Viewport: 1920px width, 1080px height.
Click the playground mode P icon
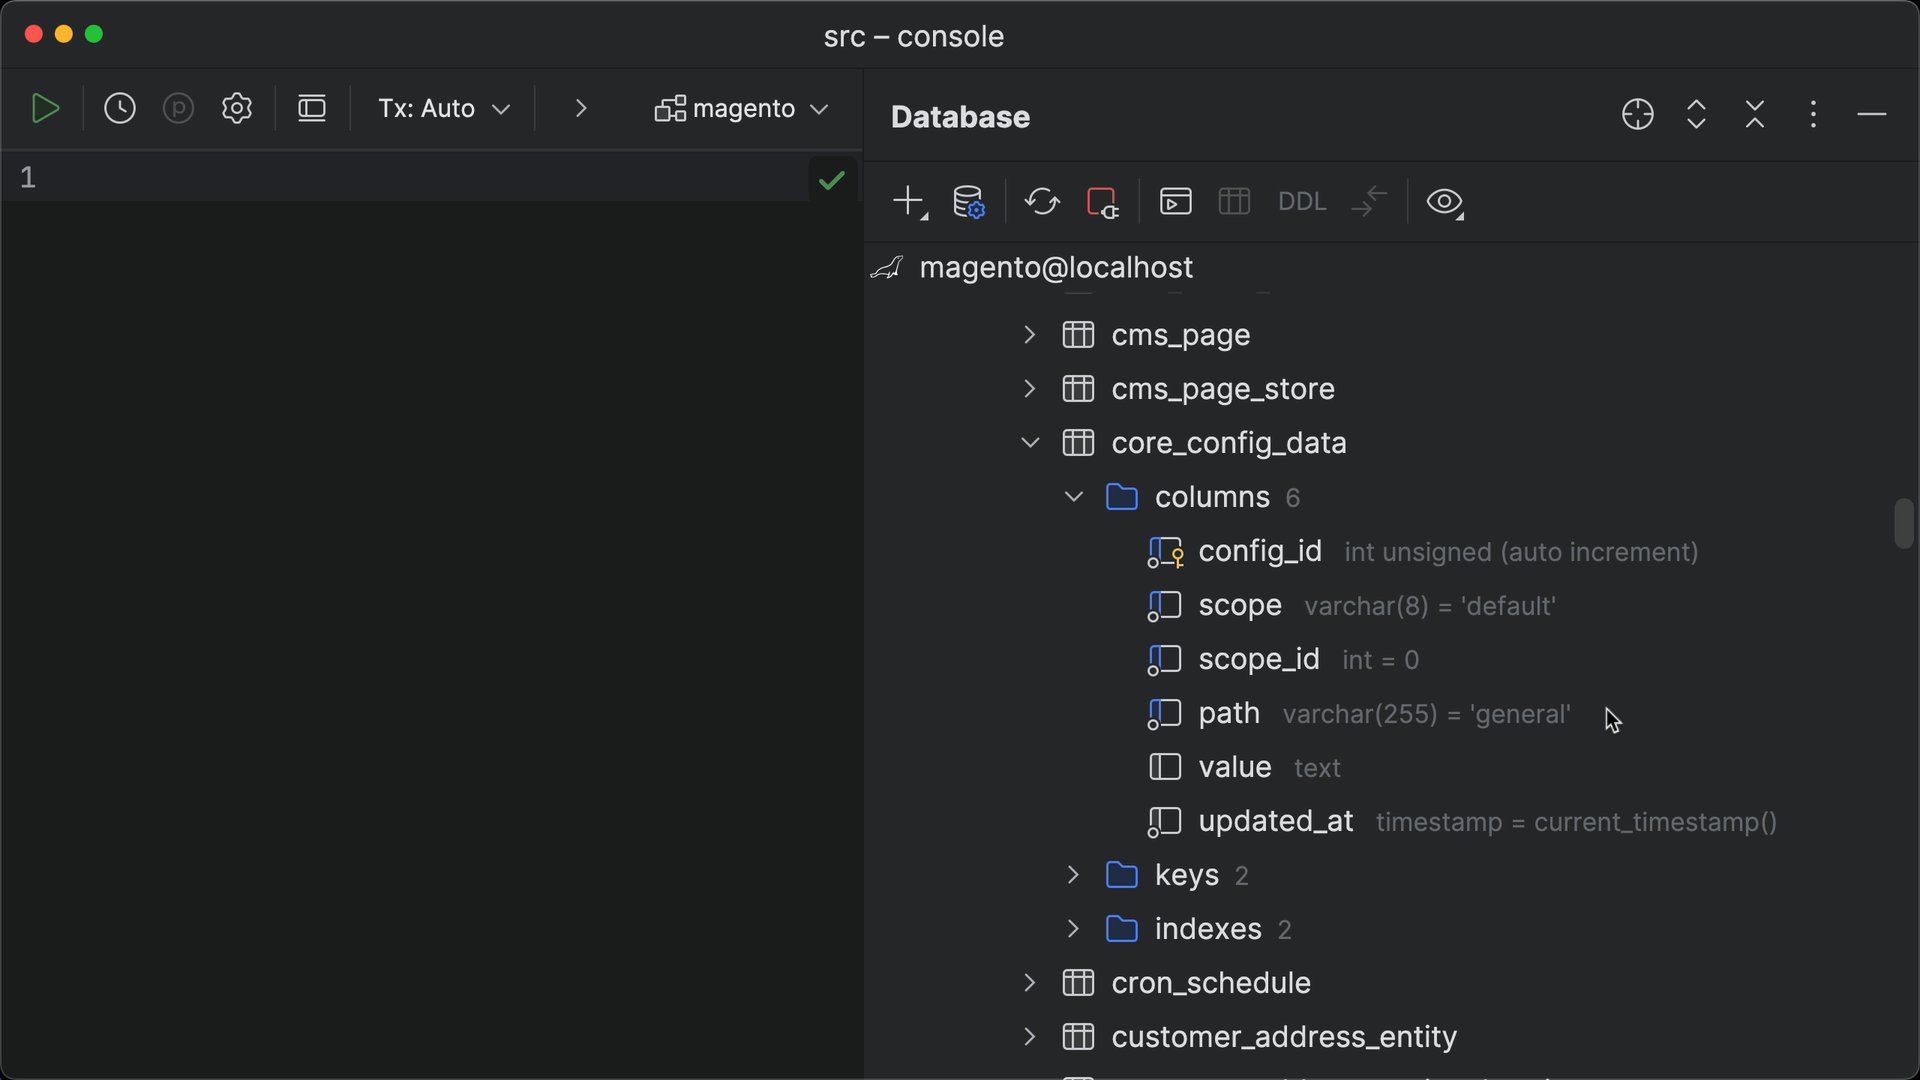click(178, 108)
